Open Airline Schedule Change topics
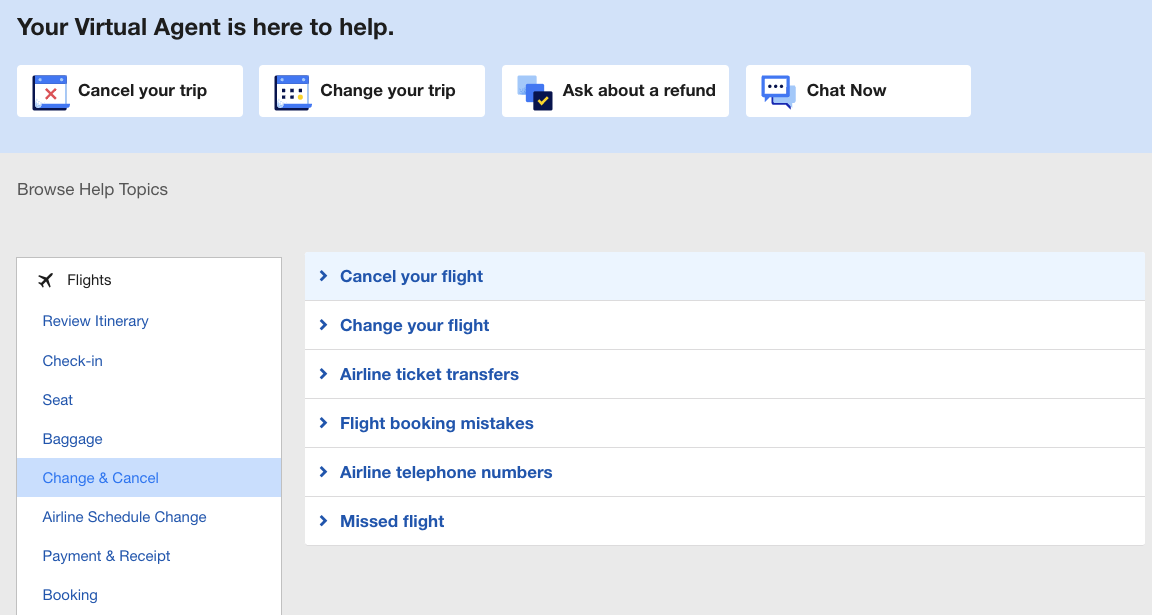 pos(124,517)
